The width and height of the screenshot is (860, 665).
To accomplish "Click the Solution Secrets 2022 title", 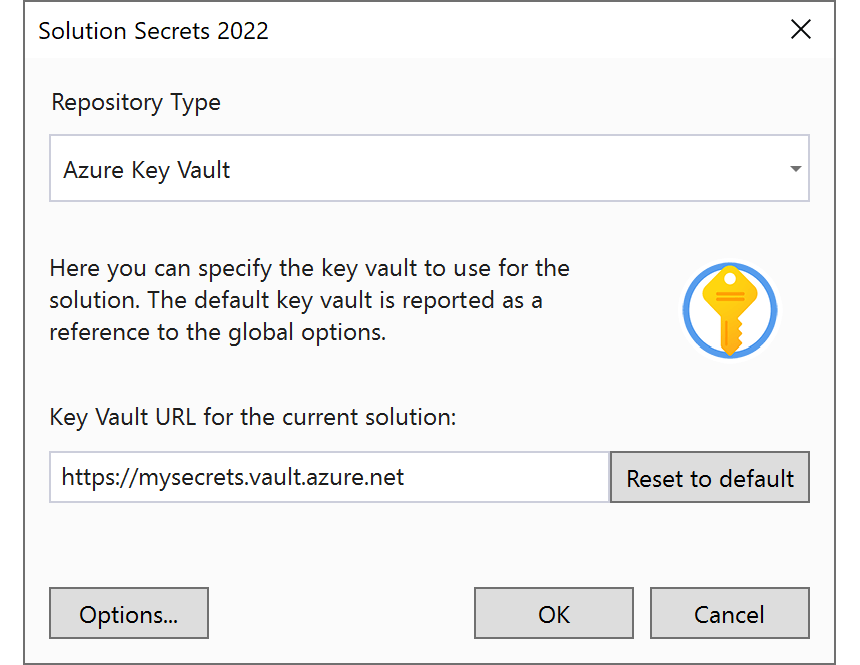I will pyautogui.click(x=152, y=31).
